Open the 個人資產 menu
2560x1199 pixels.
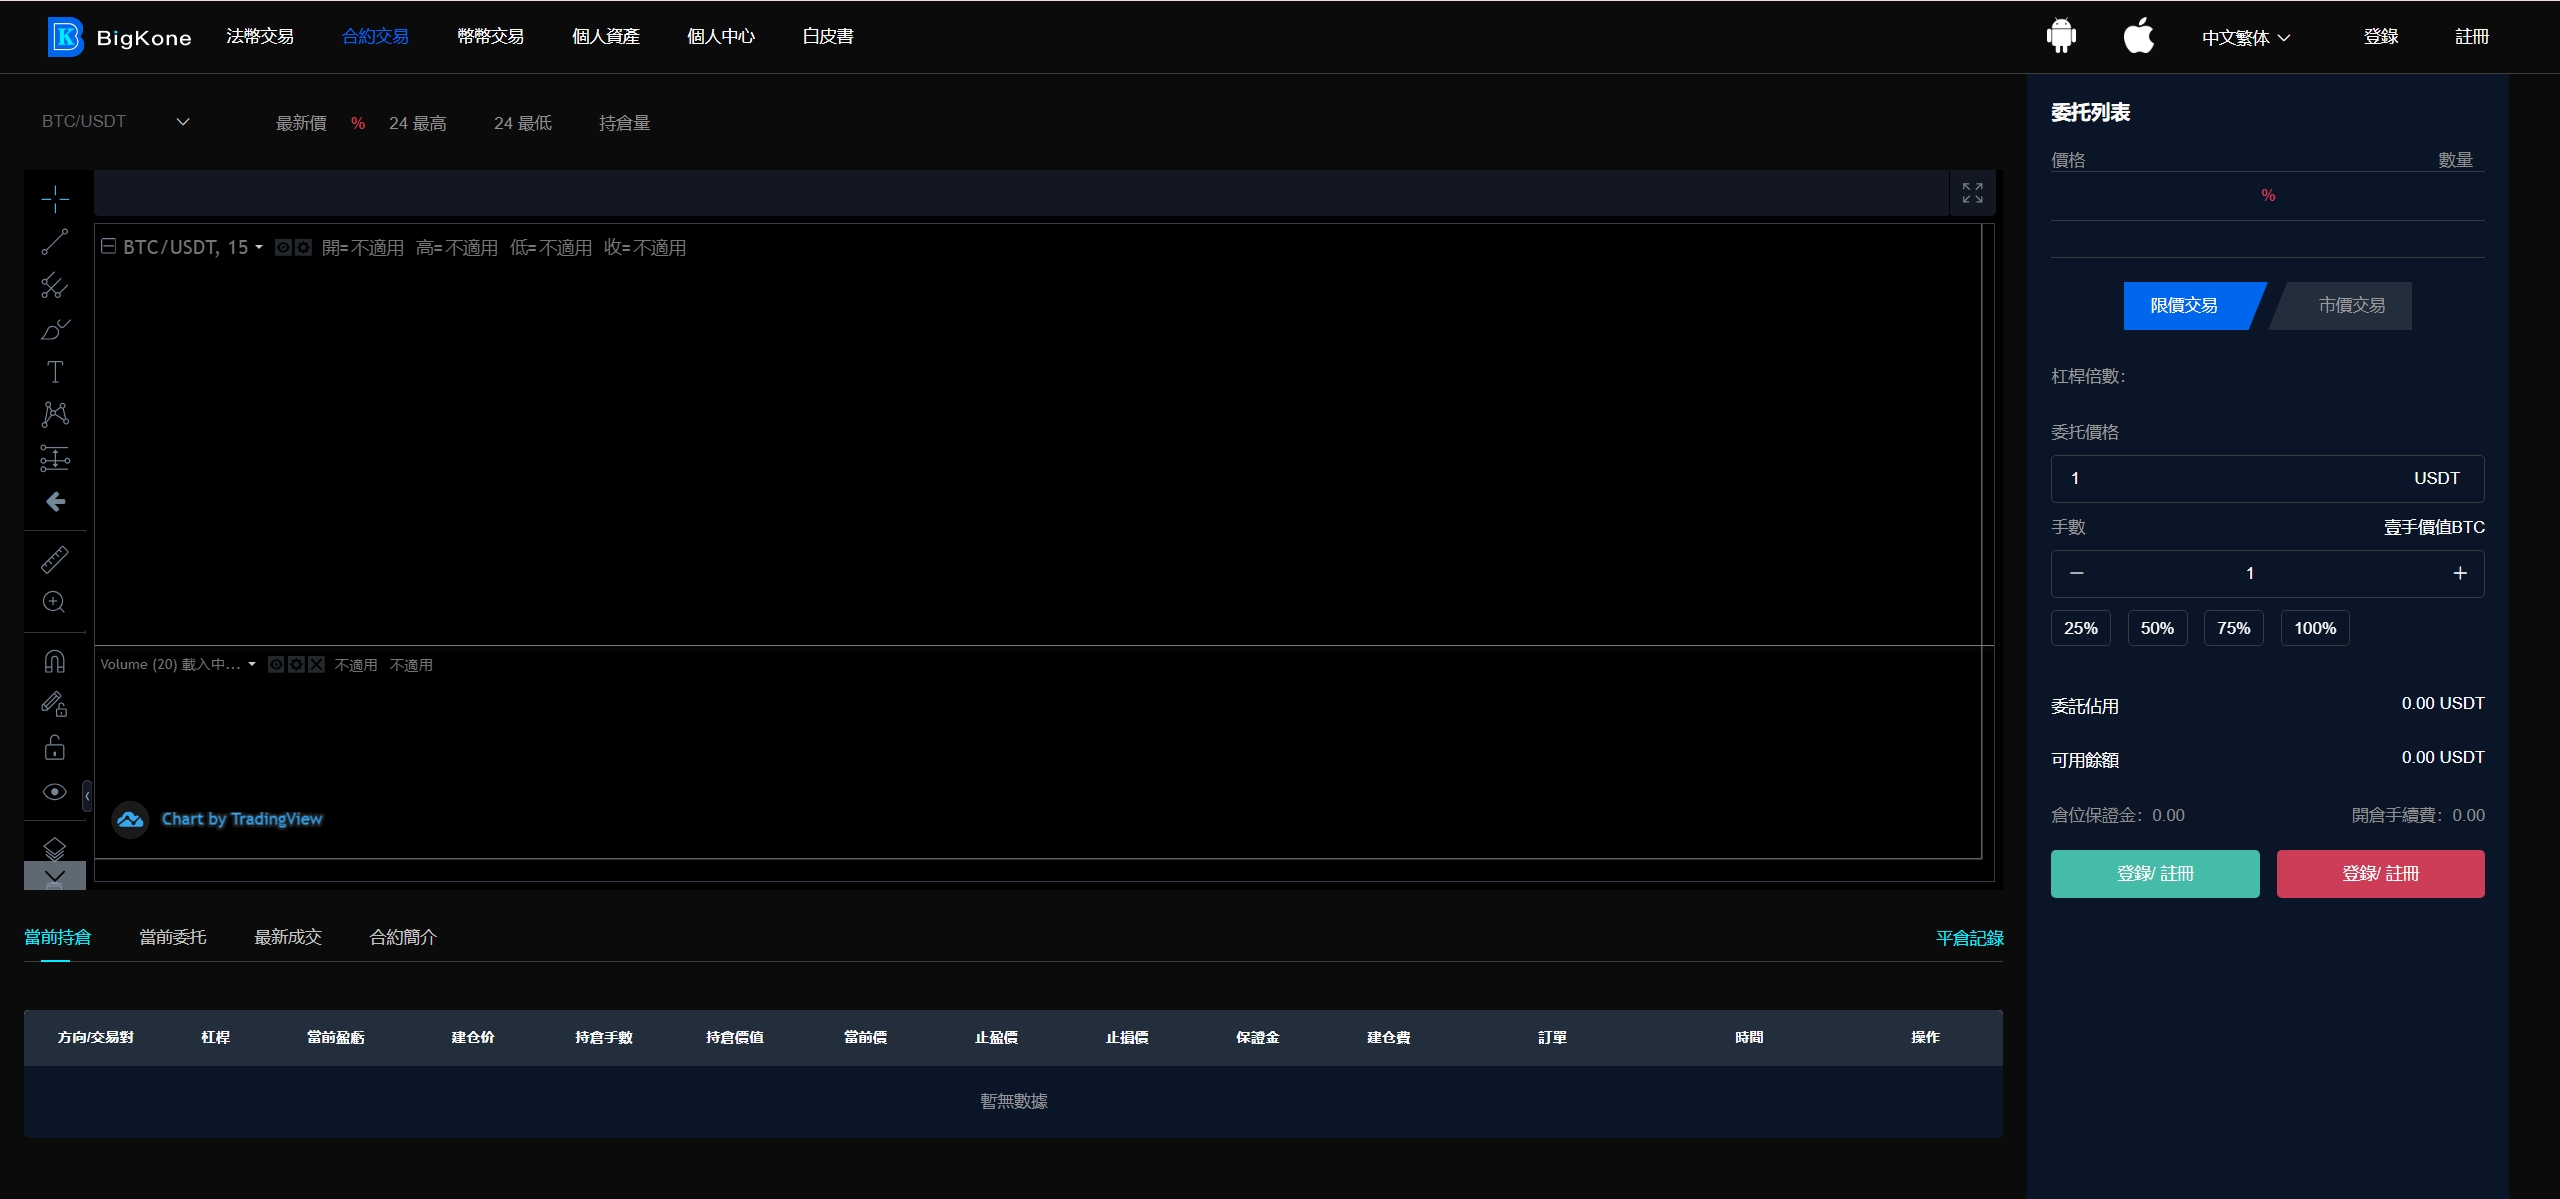606,36
